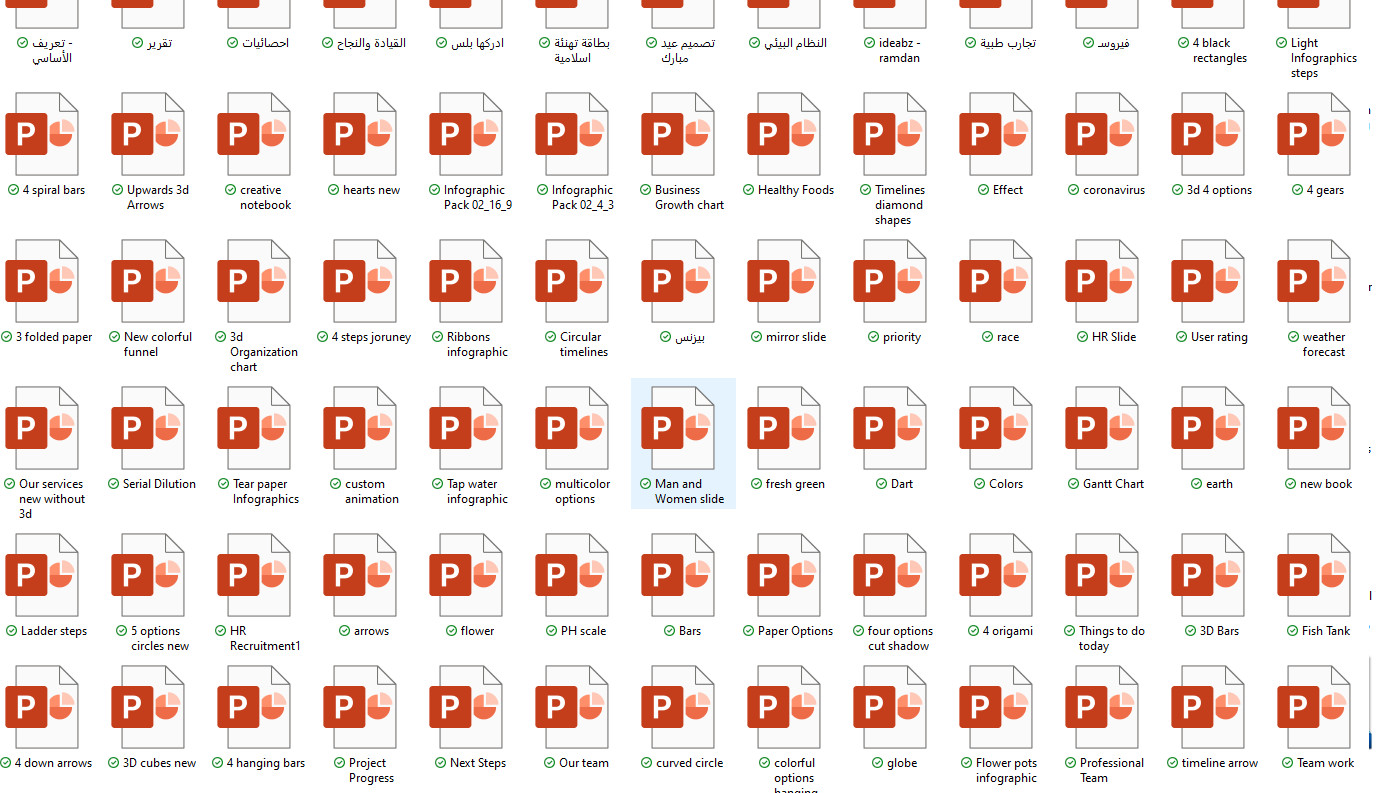
Task: Click the '4 steps joruney' file label
Action: 371,337
